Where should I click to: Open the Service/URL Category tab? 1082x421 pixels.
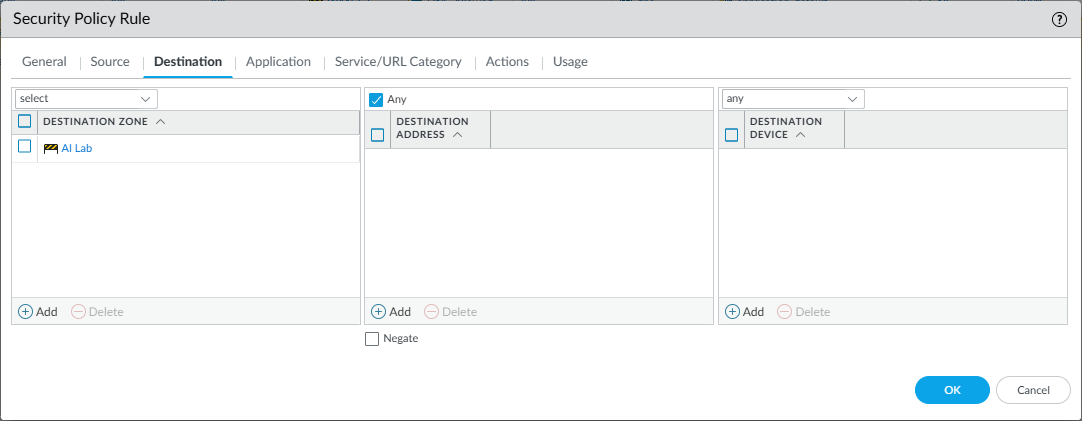point(398,61)
